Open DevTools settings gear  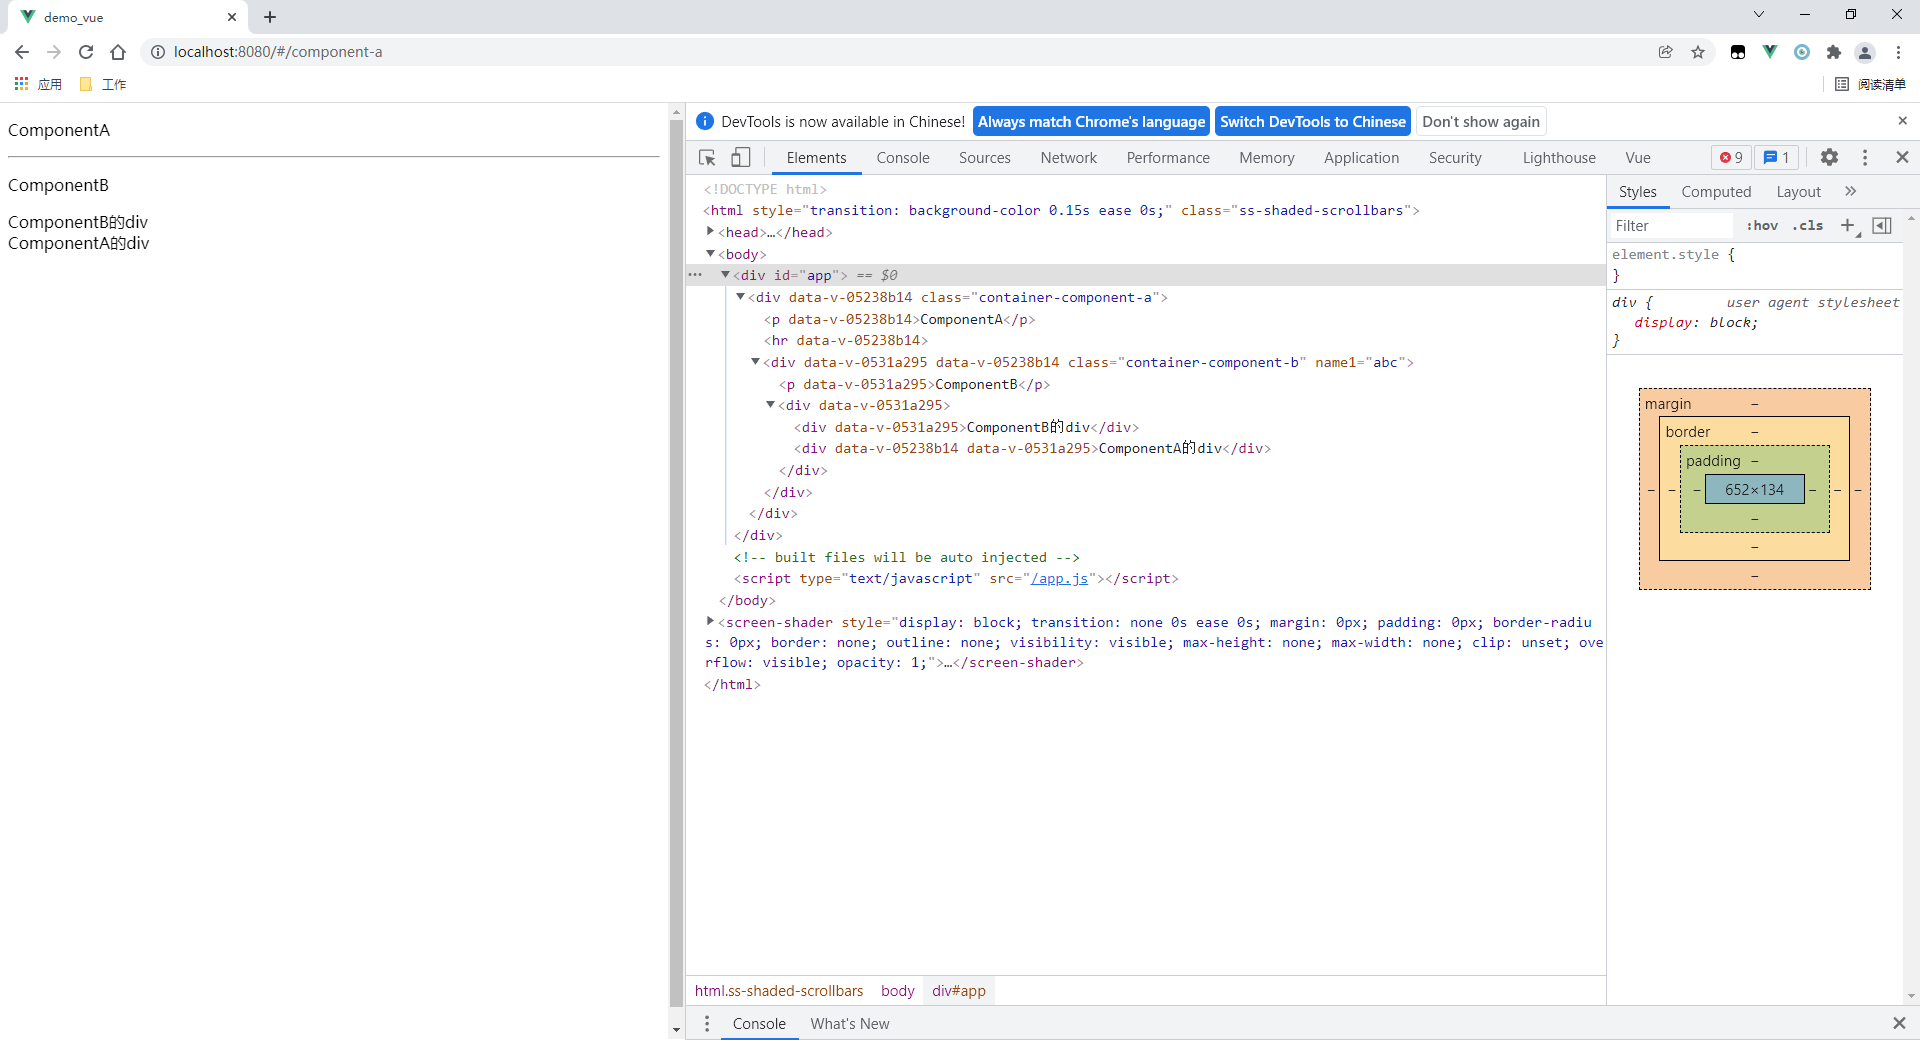(x=1829, y=157)
